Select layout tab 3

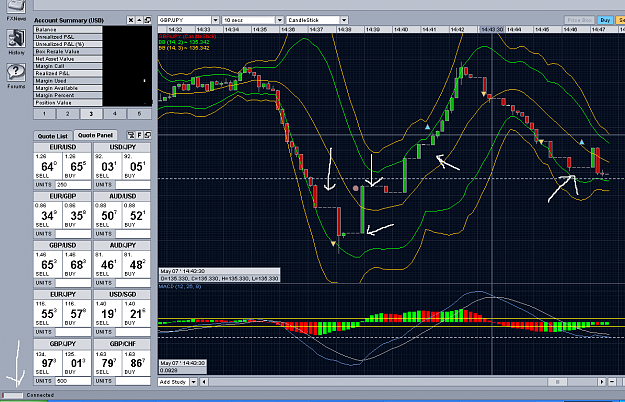[x=91, y=114]
